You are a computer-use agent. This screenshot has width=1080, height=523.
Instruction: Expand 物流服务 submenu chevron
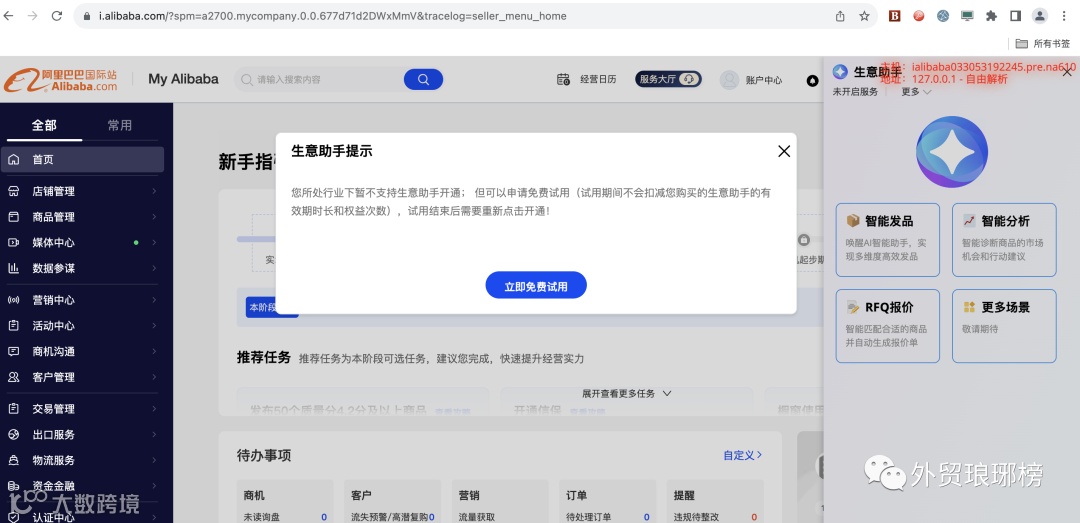click(x=154, y=460)
